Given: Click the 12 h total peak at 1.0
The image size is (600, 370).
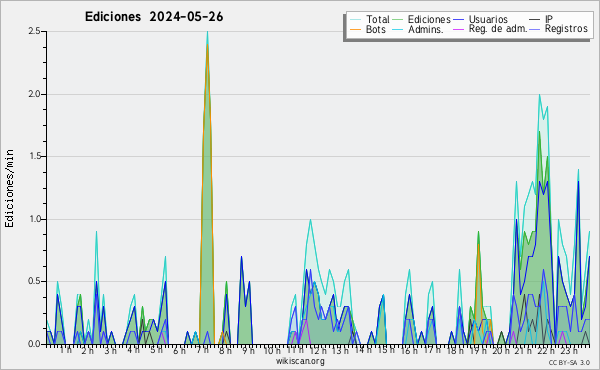Looking at the screenshot, I should pos(310,220).
